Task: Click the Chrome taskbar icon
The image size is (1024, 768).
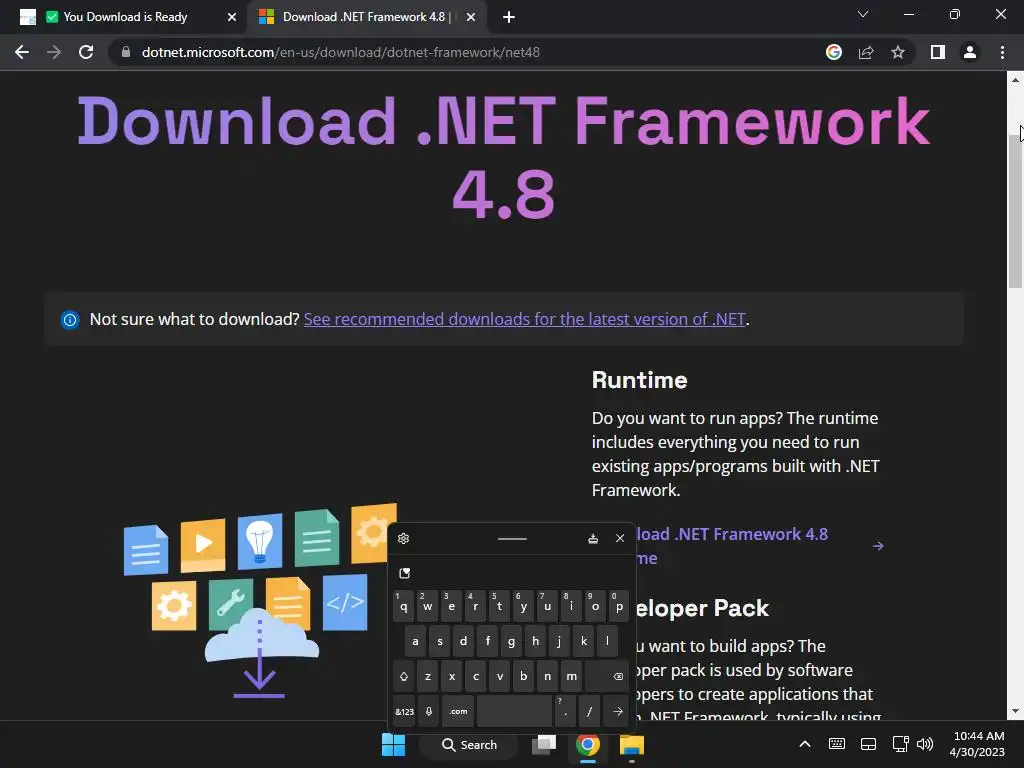Action: click(x=588, y=745)
